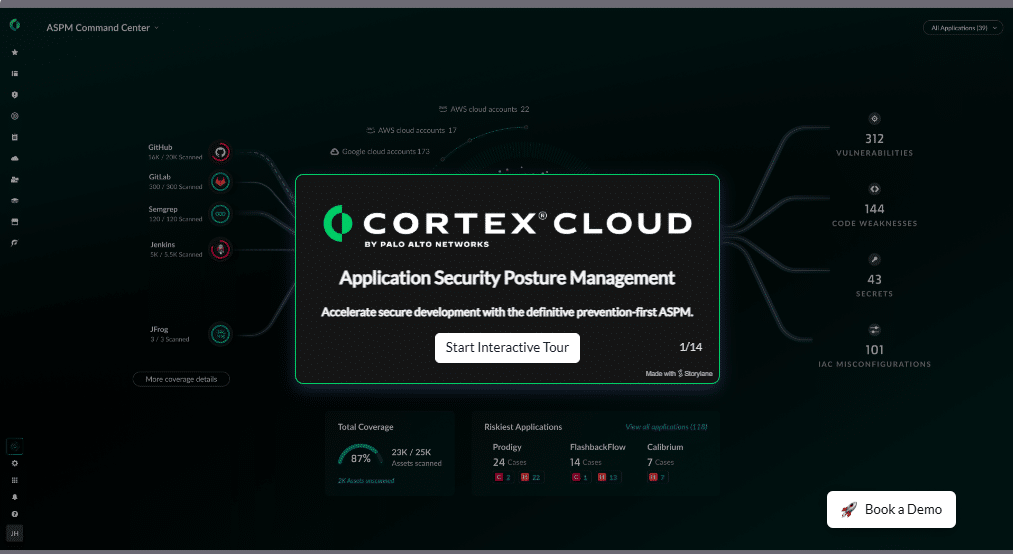The width and height of the screenshot is (1013, 554).
Task: Open the JH user profile avatar
Action: coord(15,533)
